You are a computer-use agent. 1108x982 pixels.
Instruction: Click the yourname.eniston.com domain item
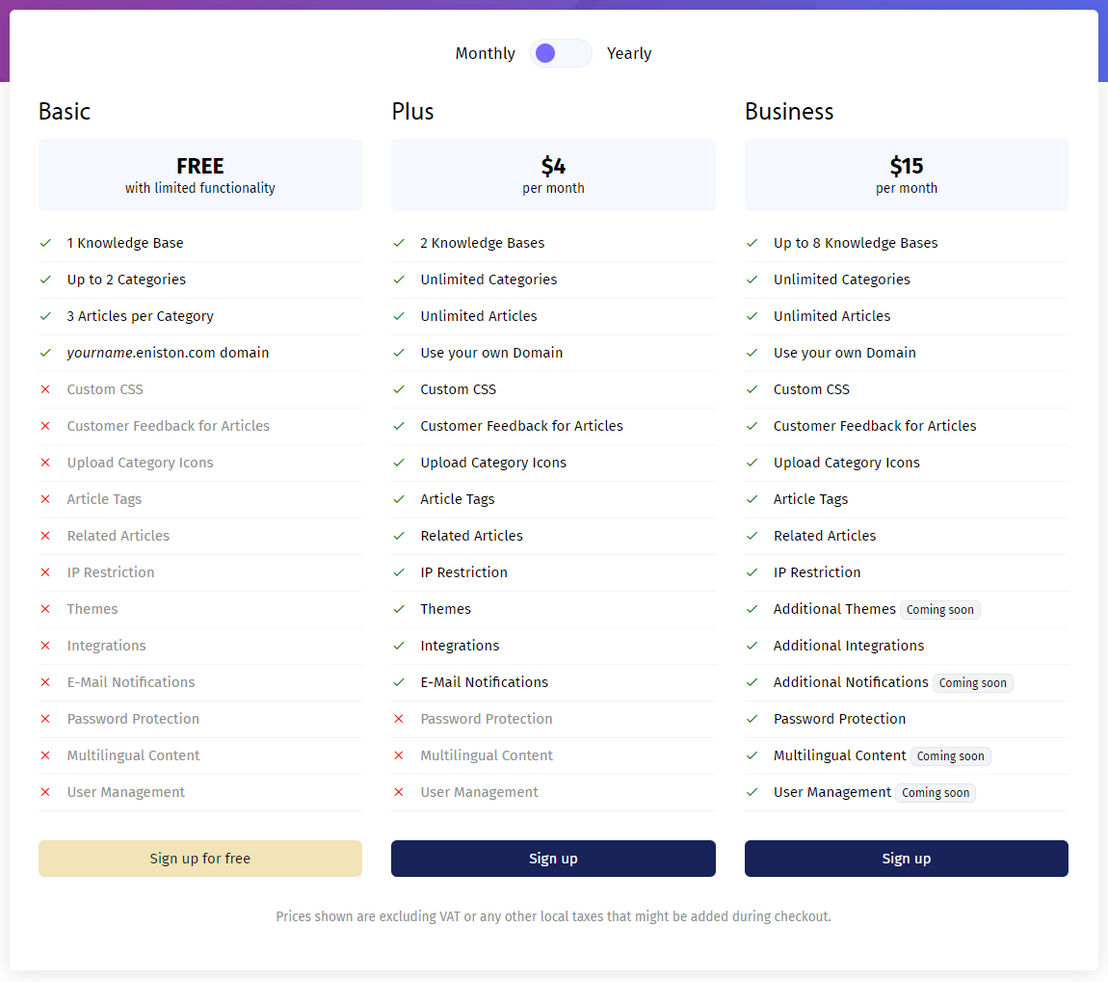[x=167, y=353]
